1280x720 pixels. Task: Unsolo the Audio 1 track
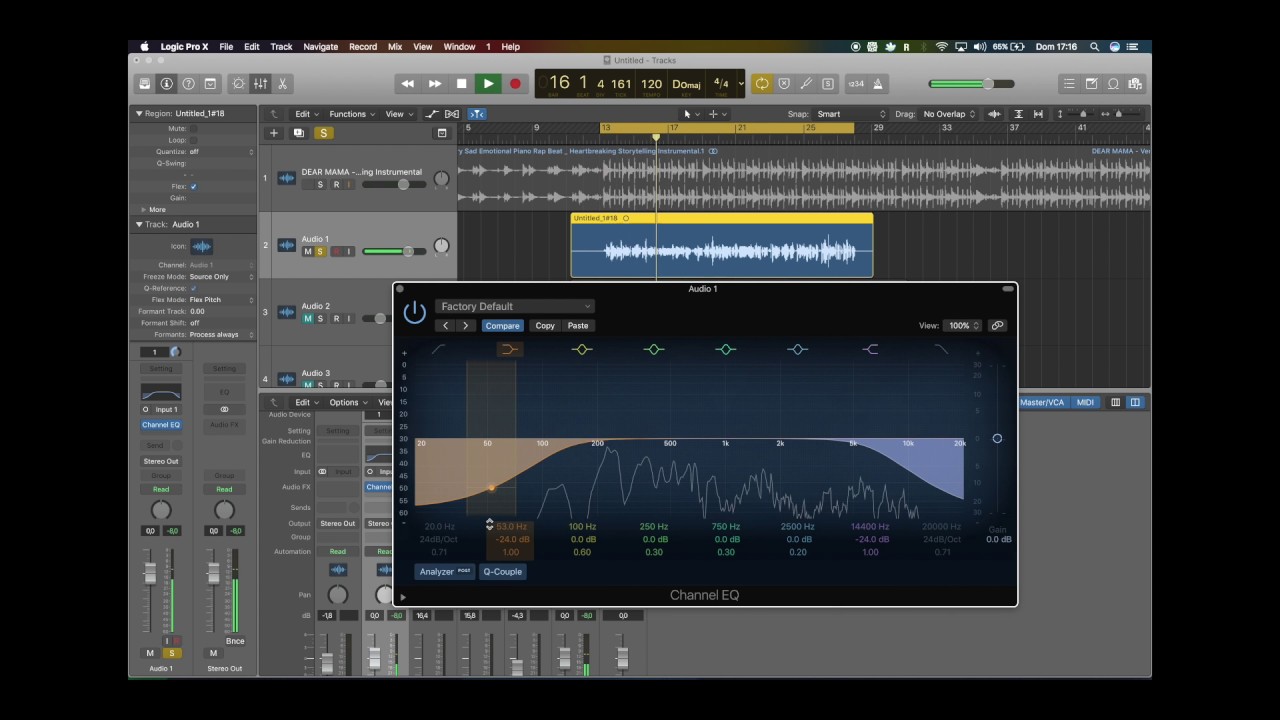tap(320, 251)
